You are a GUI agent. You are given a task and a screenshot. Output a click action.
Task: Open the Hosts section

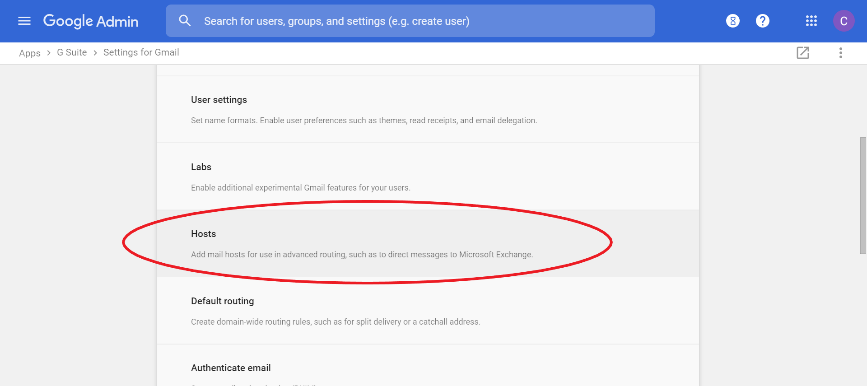tap(428, 243)
